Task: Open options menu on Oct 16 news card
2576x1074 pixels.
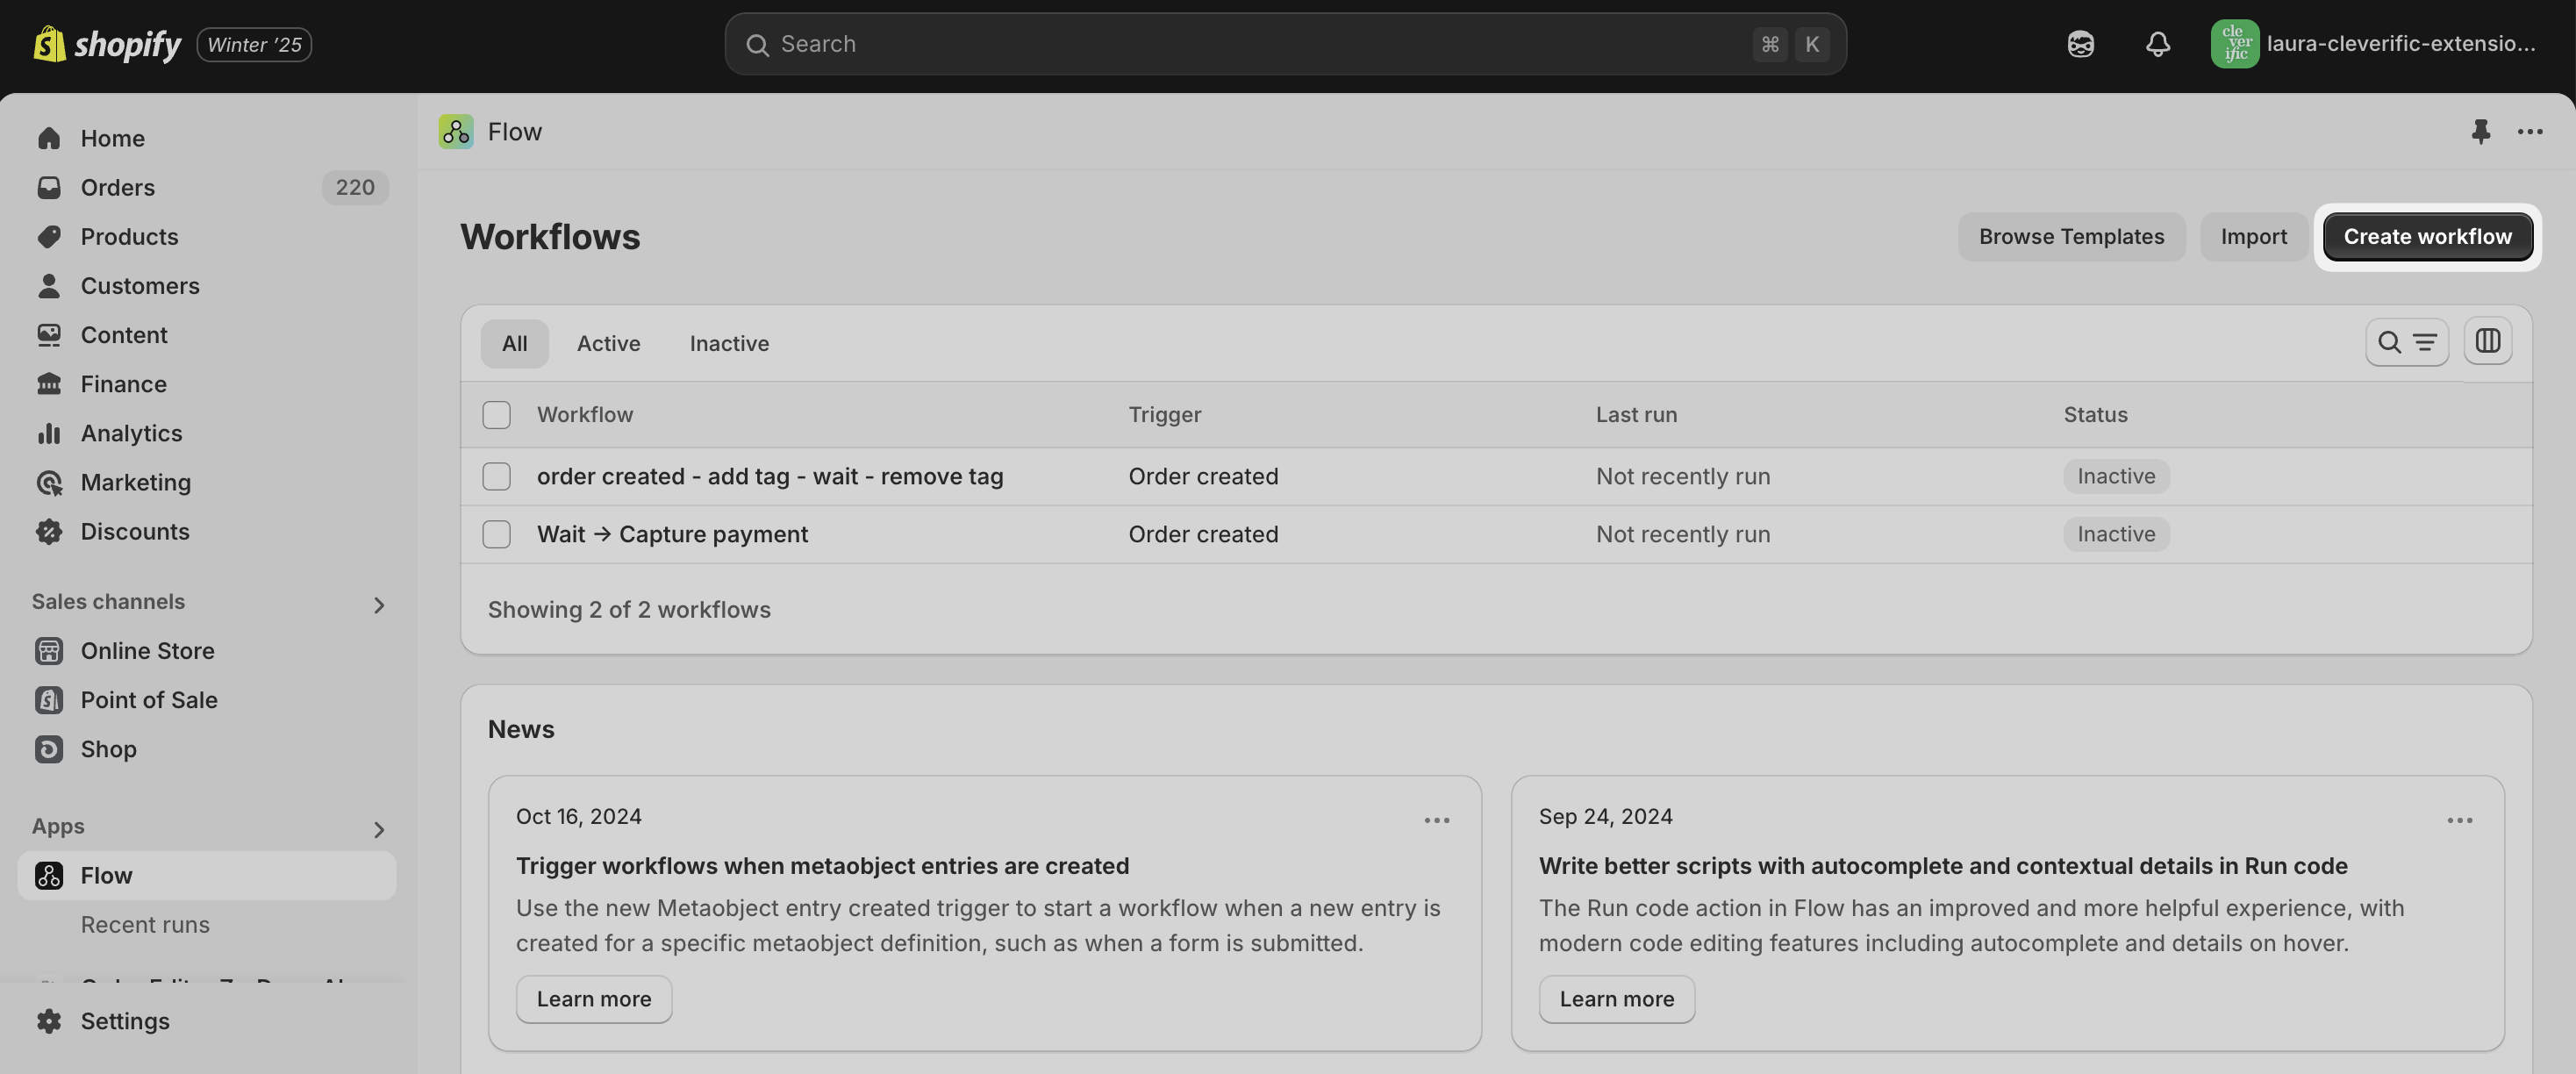Action: [x=1436, y=820]
